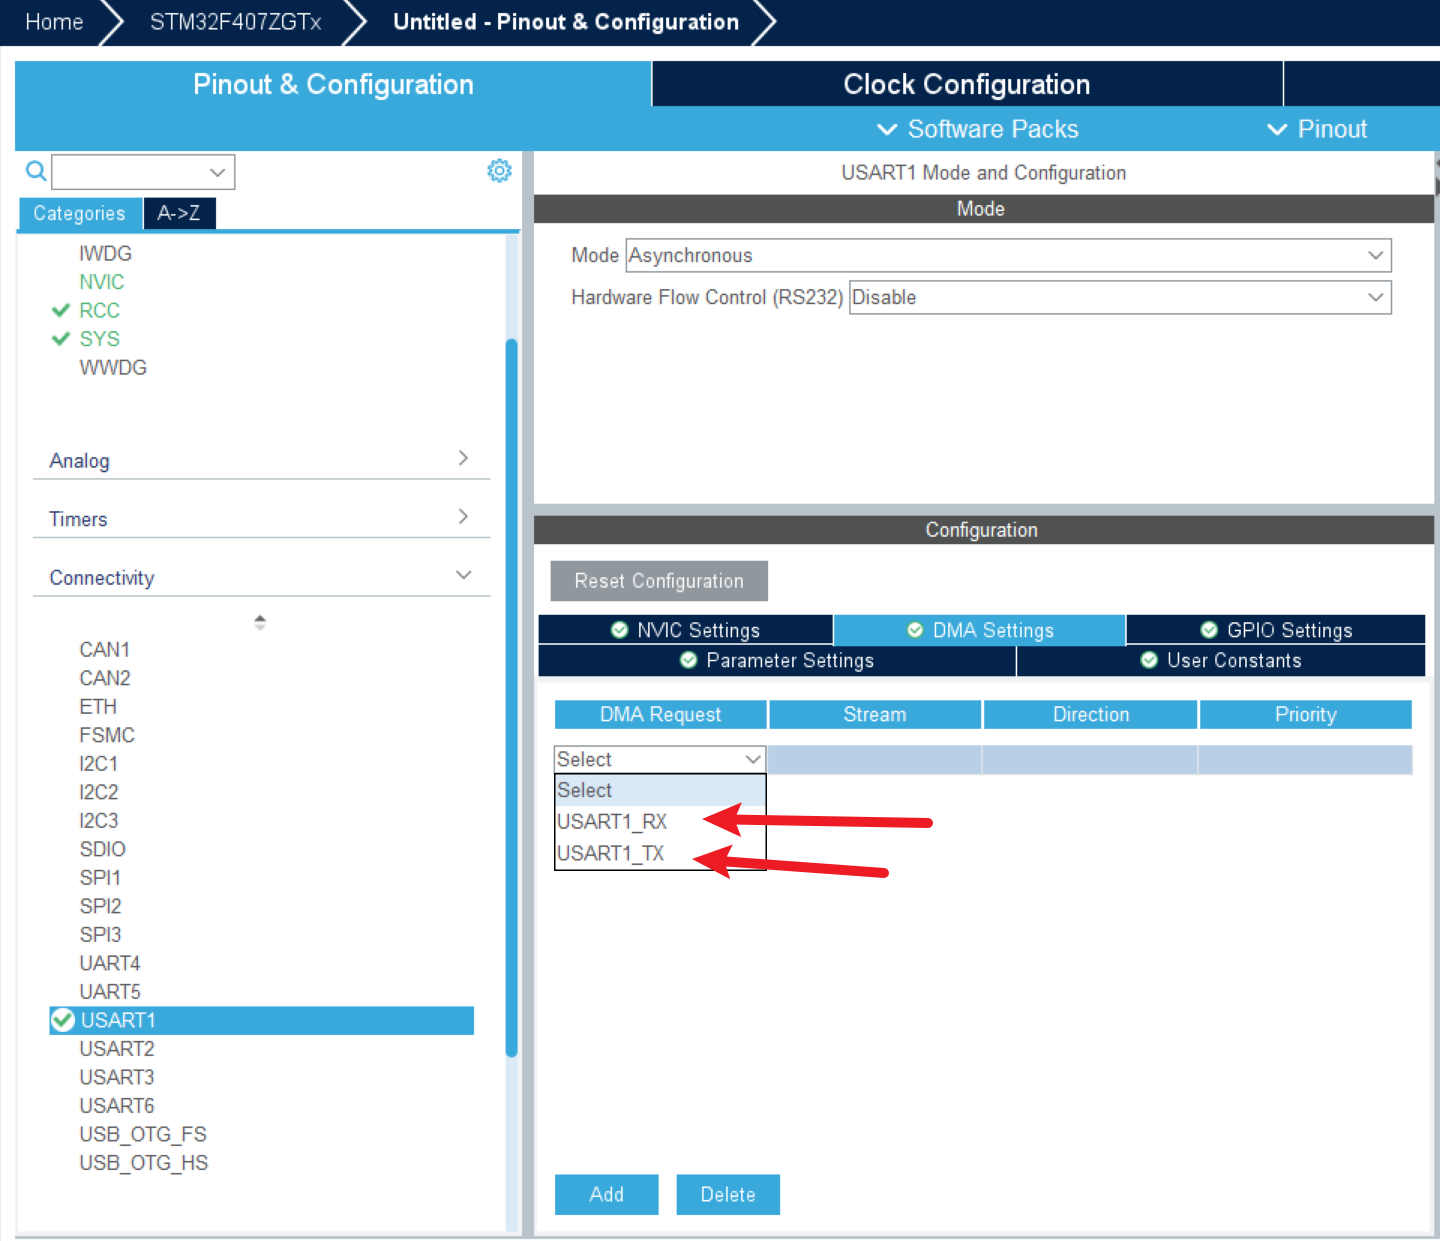The height and width of the screenshot is (1241, 1440).
Task: Open the Mode Asynchronous dropdown
Action: tap(1008, 255)
